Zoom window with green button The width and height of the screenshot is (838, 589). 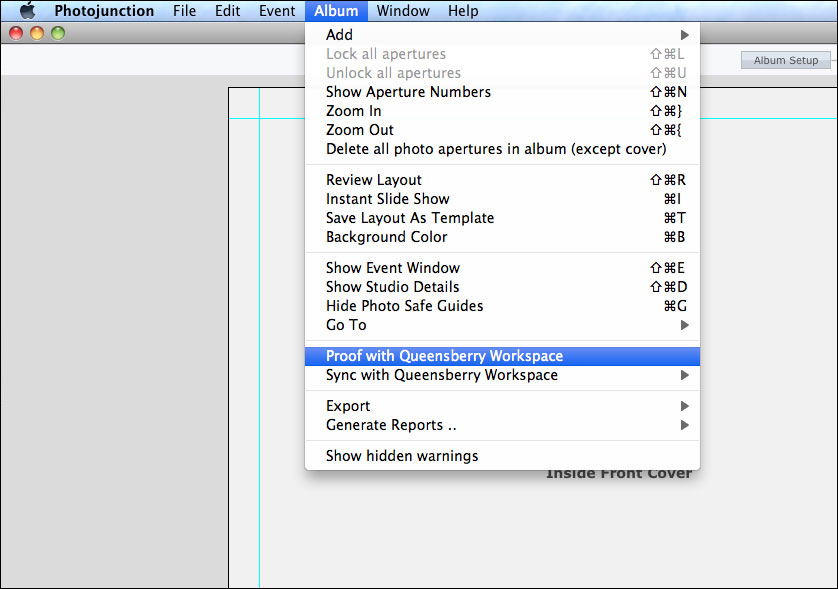point(58,33)
